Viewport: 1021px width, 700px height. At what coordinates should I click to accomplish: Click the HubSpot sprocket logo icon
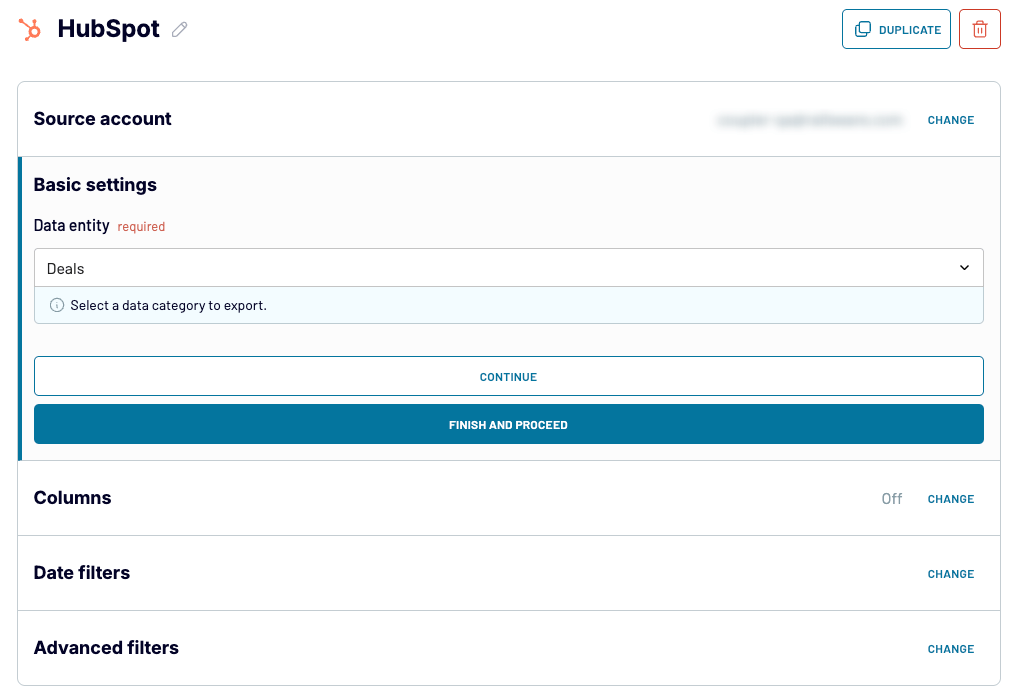(x=30, y=29)
